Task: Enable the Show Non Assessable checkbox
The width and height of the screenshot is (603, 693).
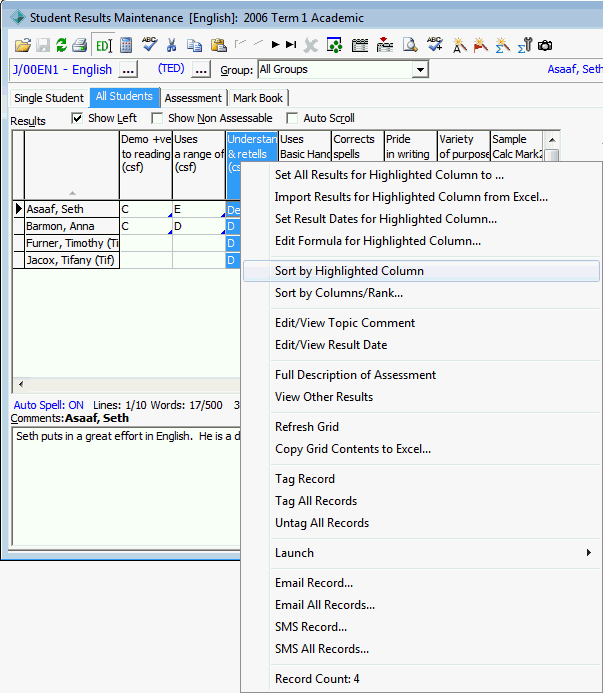Action: (157, 118)
